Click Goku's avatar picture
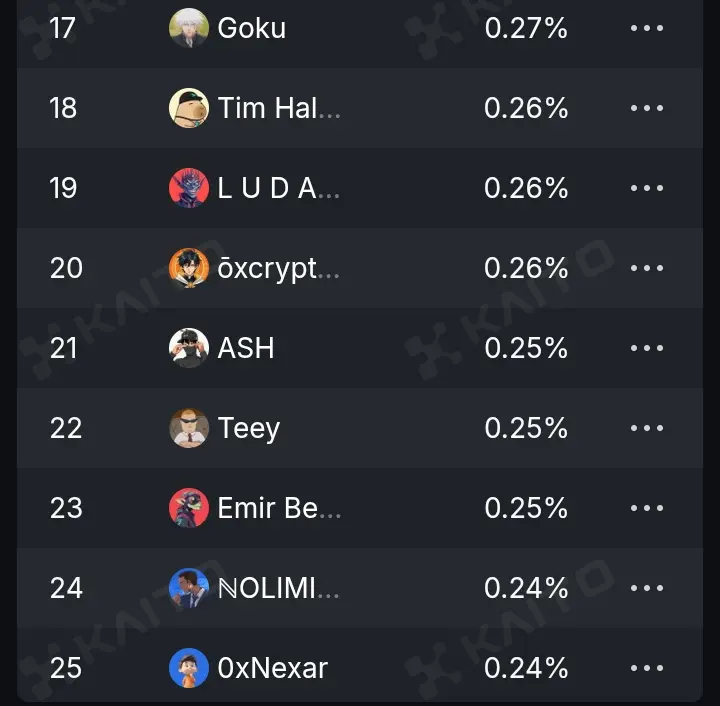The height and width of the screenshot is (706, 720). coord(189,28)
